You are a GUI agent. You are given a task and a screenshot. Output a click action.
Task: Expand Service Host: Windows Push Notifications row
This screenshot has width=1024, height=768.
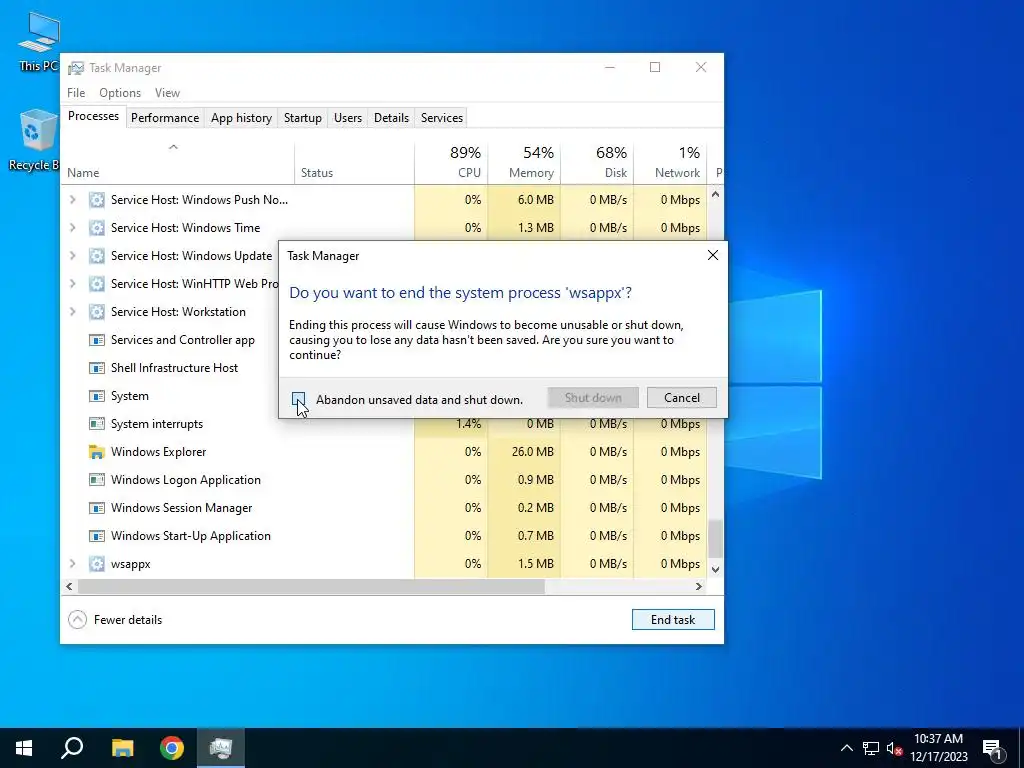point(72,200)
